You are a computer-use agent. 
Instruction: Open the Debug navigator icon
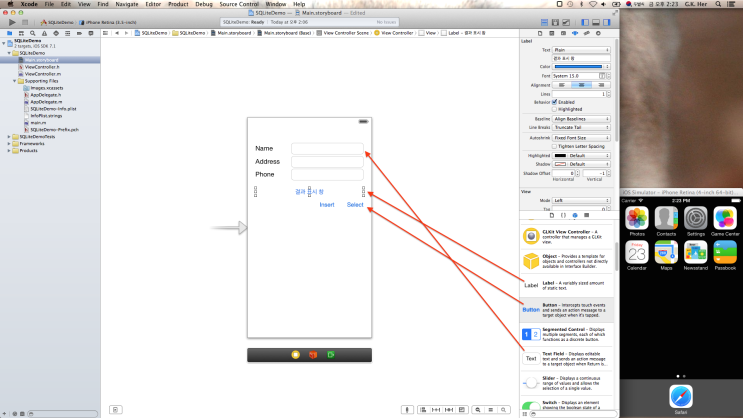[x=67, y=33]
